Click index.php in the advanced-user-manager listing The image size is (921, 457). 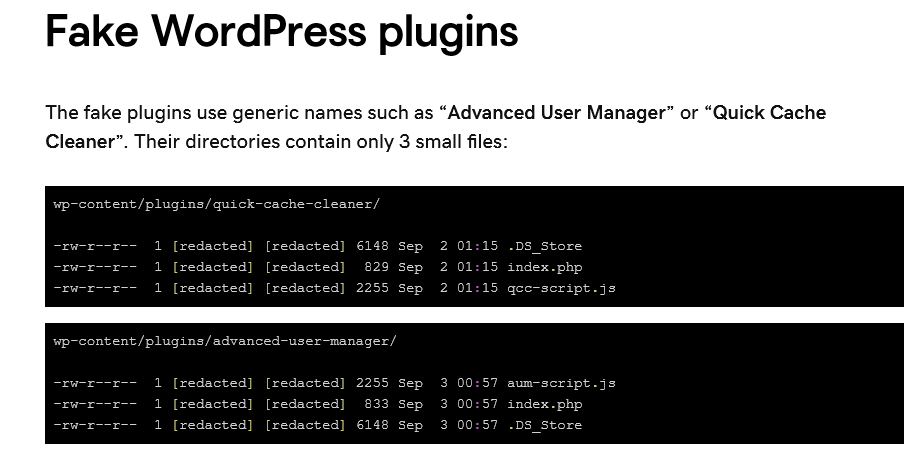click(544, 404)
